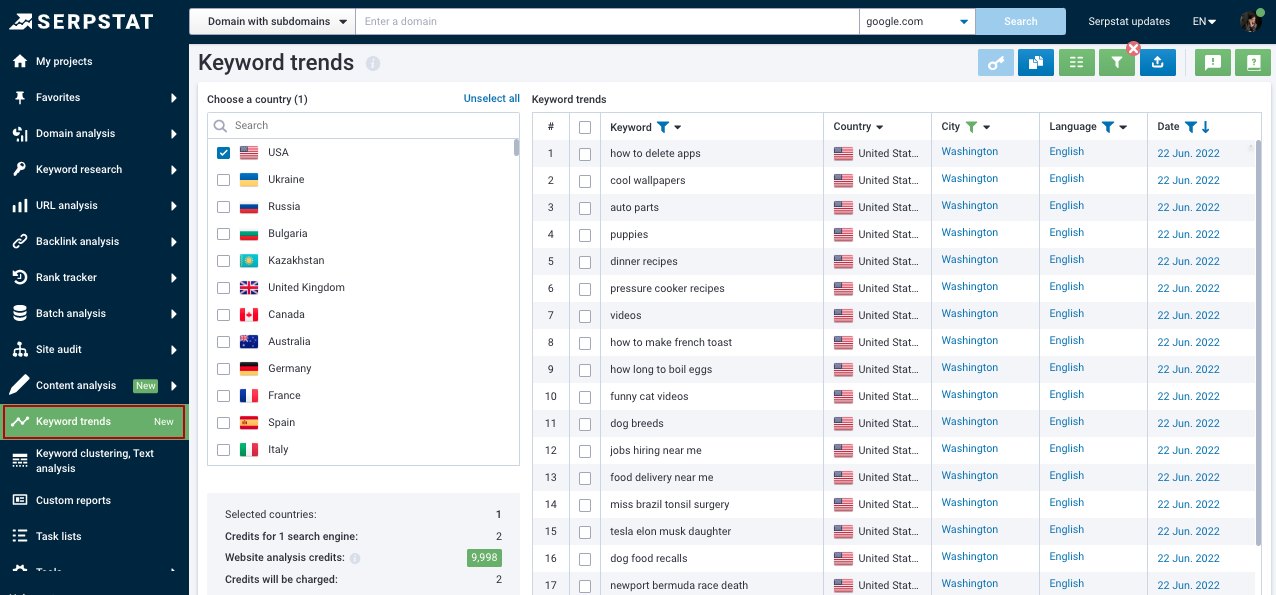Click the country list scrollbar
The width and height of the screenshot is (1276, 595).
[516, 148]
